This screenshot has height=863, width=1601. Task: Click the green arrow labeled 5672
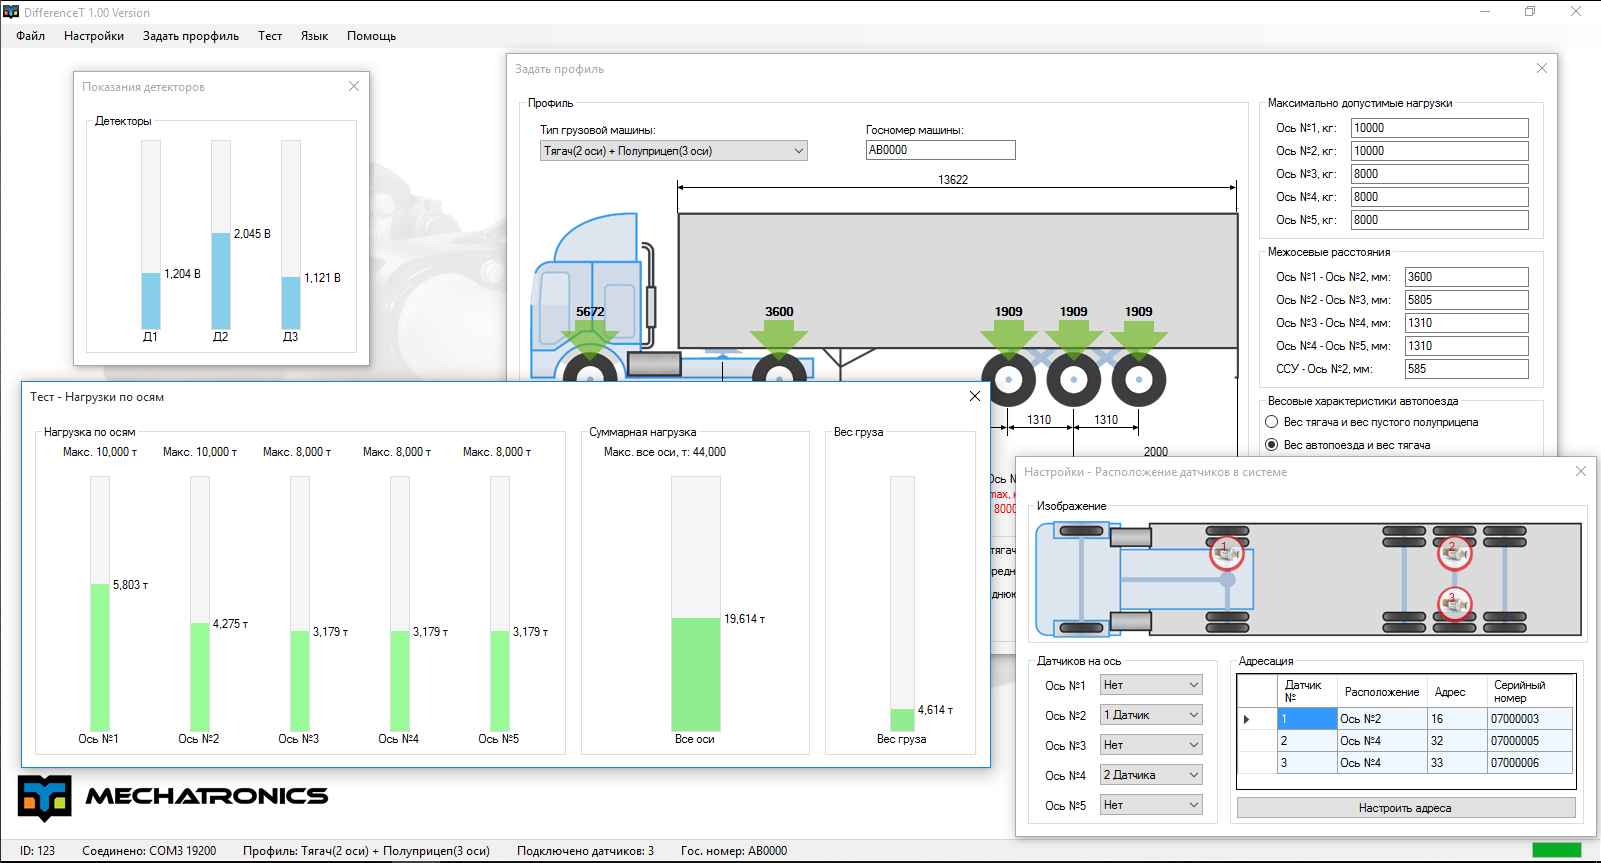click(590, 338)
